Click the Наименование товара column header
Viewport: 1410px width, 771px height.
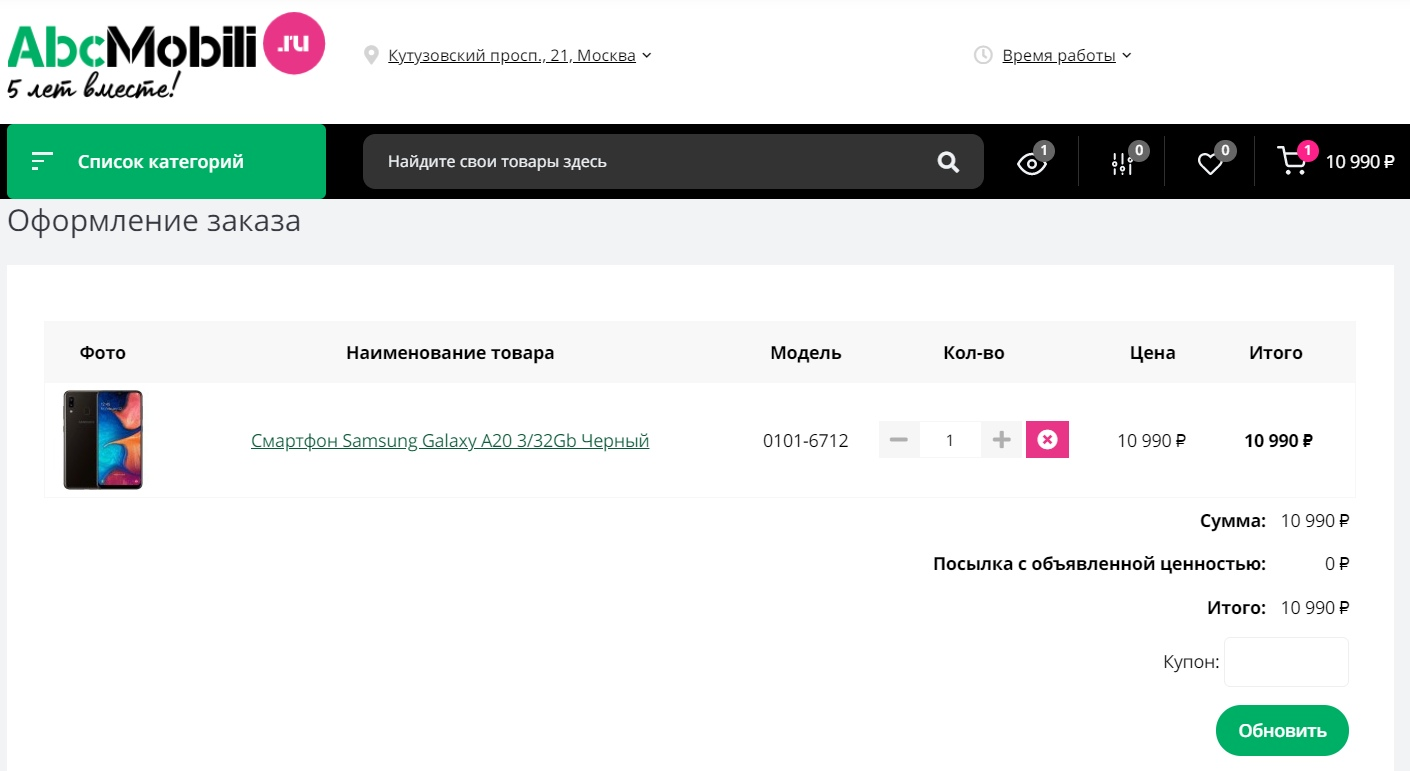tap(450, 352)
